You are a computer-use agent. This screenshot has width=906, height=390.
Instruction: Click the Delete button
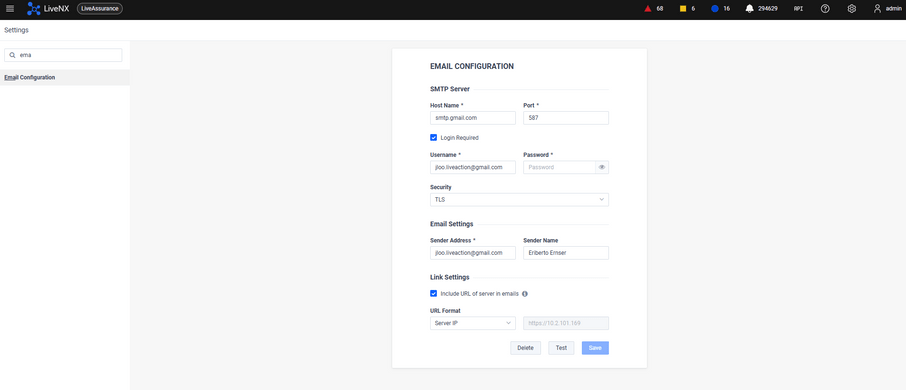tap(525, 348)
